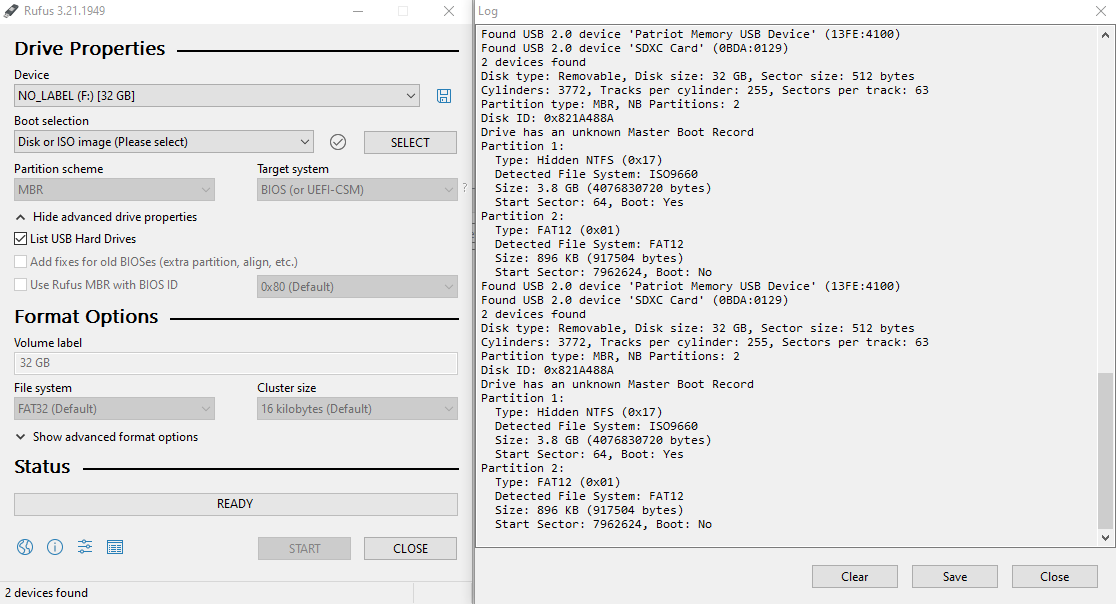1116x604 pixels.
Task: Click the Log scrollbar down arrow
Action: click(1105, 538)
